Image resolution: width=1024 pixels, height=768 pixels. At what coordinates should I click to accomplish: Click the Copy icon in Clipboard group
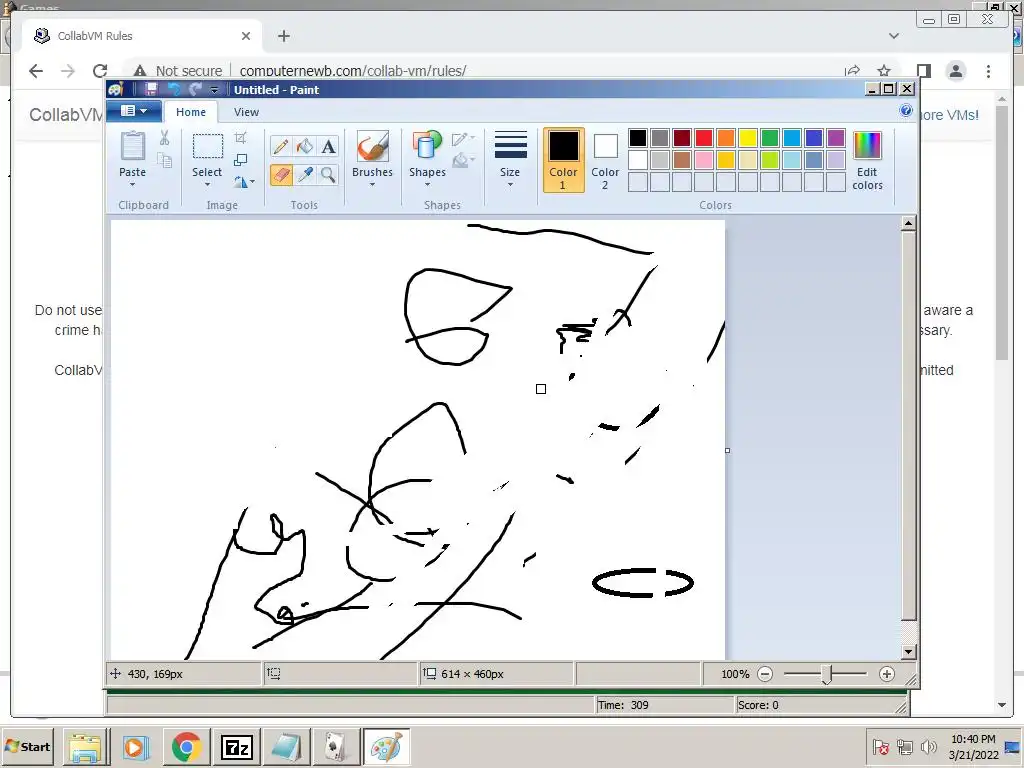(165, 161)
